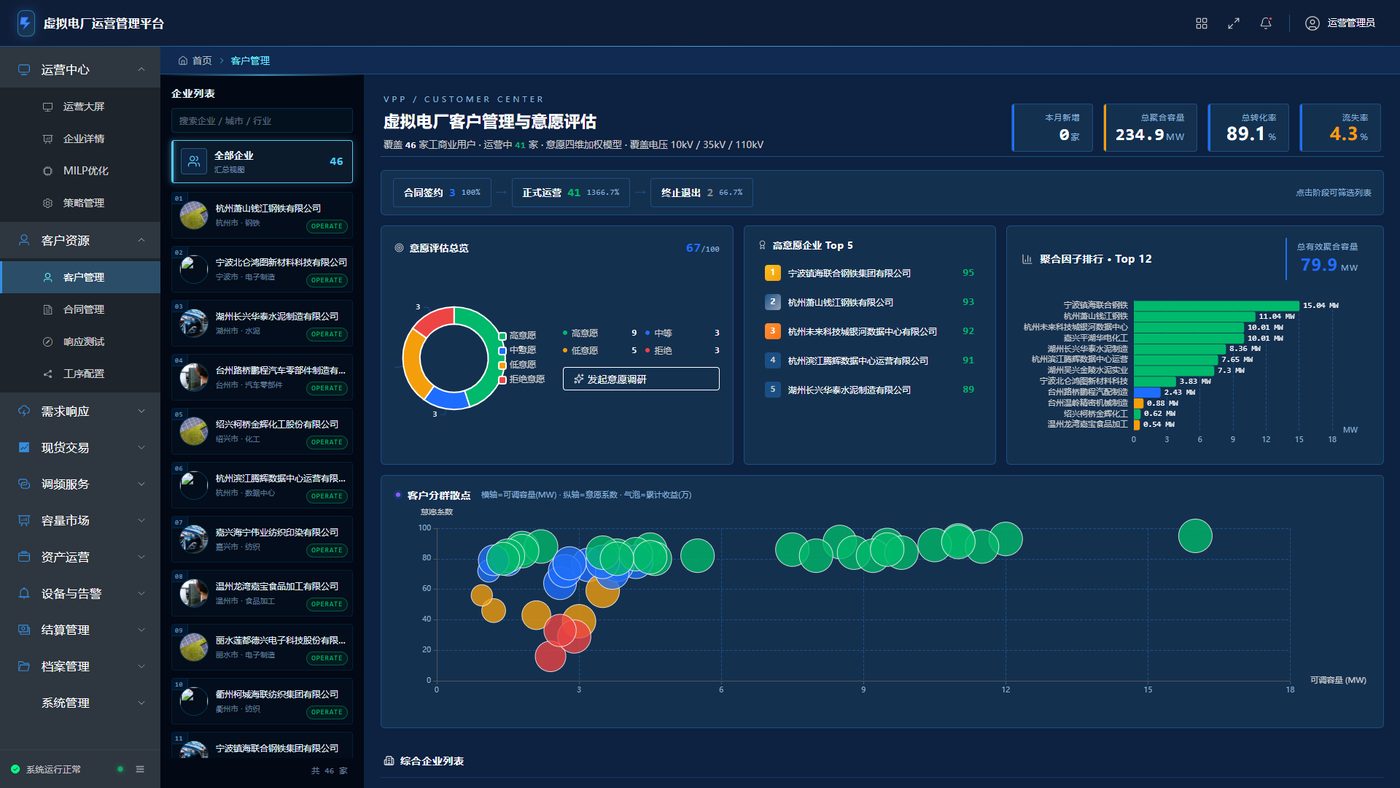The height and width of the screenshot is (788, 1400).
Task: Open 企业详情 via its sidebar icon
Action: [x=47, y=138]
